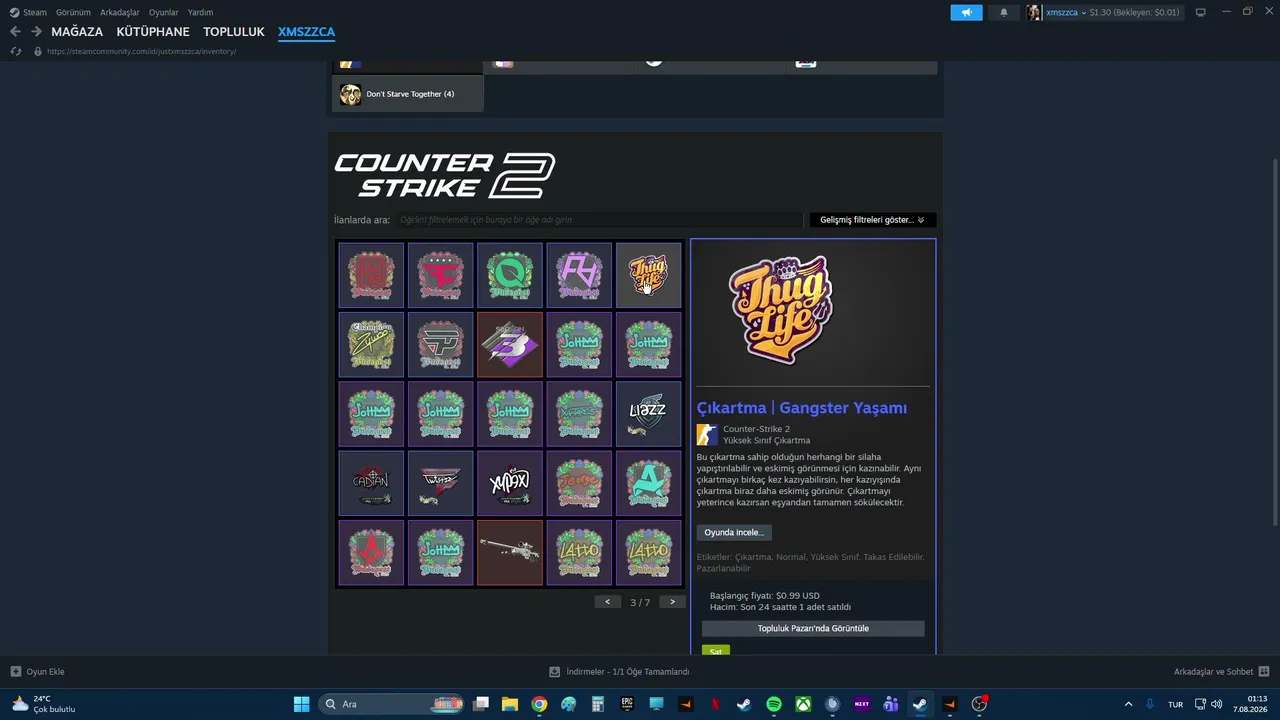Image resolution: width=1280 pixels, height=720 pixels.
Task: Open the TOPLULUK community tab
Action: coord(234,32)
